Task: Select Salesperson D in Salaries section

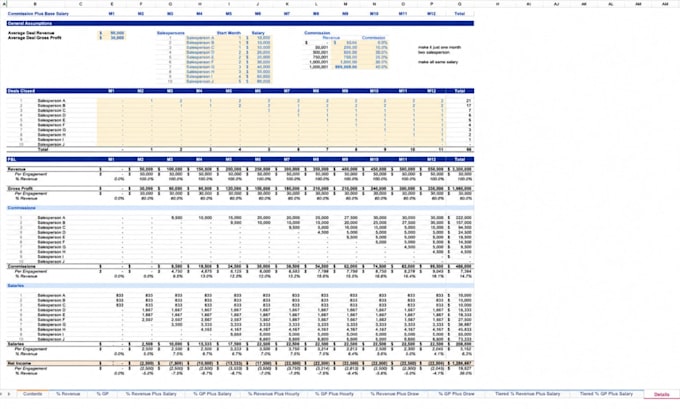Action: pyautogui.click(x=51, y=310)
